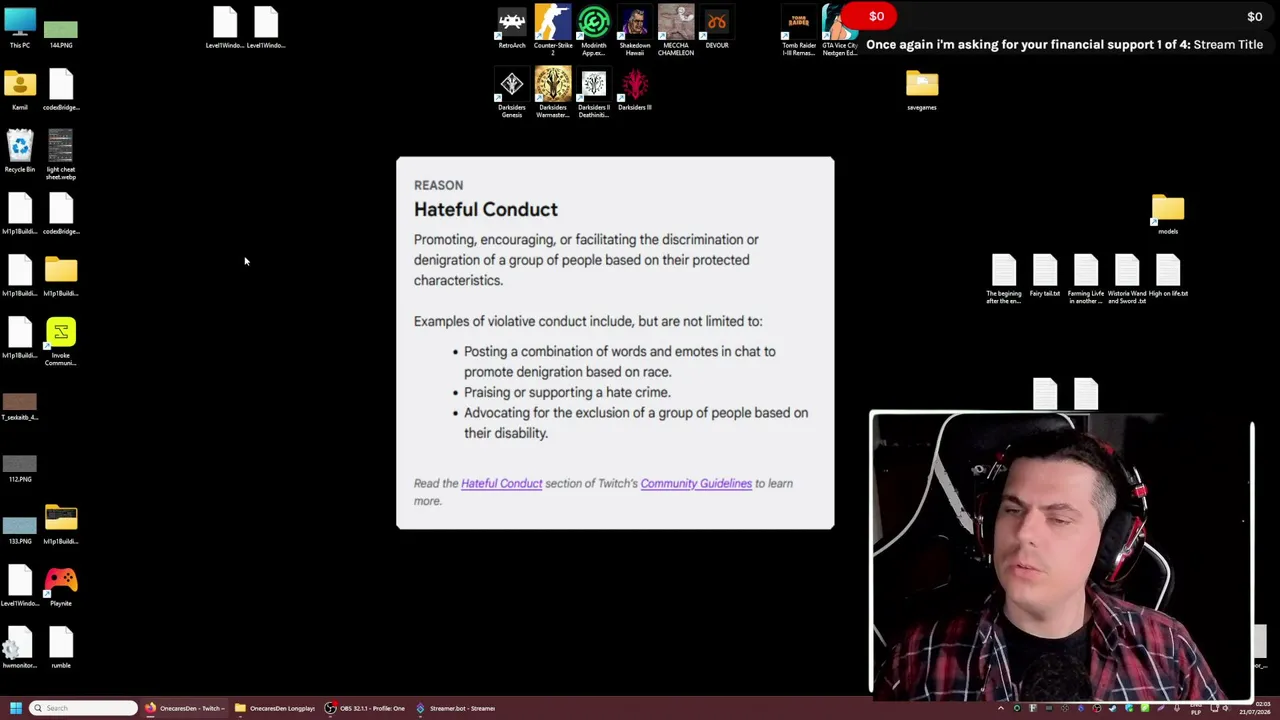Open the Recycle Bin
1280x720 pixels.
coord(20,151)
